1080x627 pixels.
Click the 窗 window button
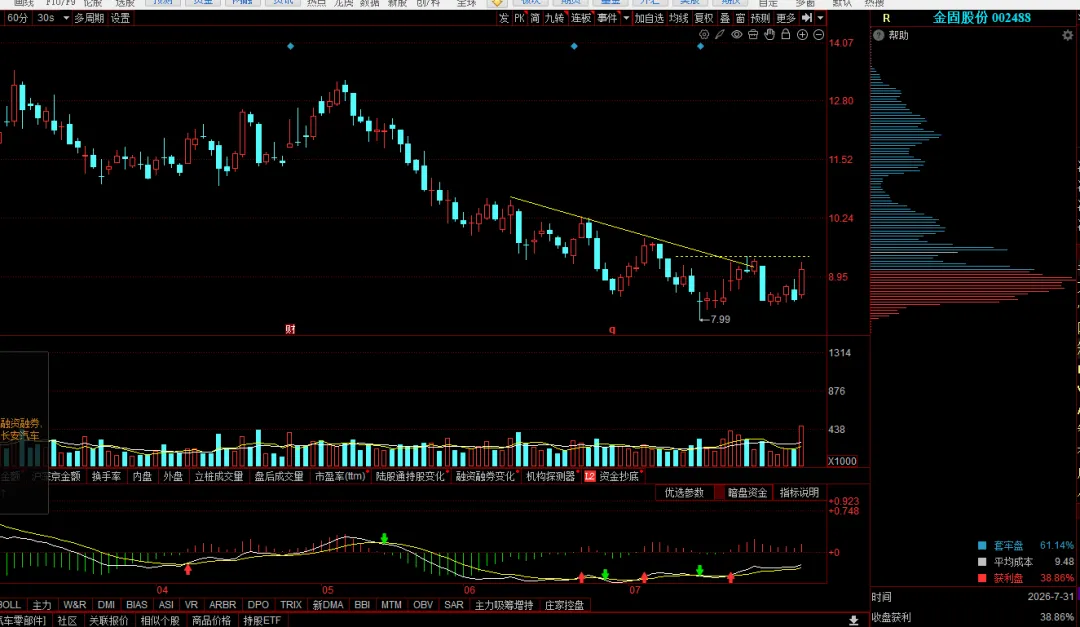(740, 18)
